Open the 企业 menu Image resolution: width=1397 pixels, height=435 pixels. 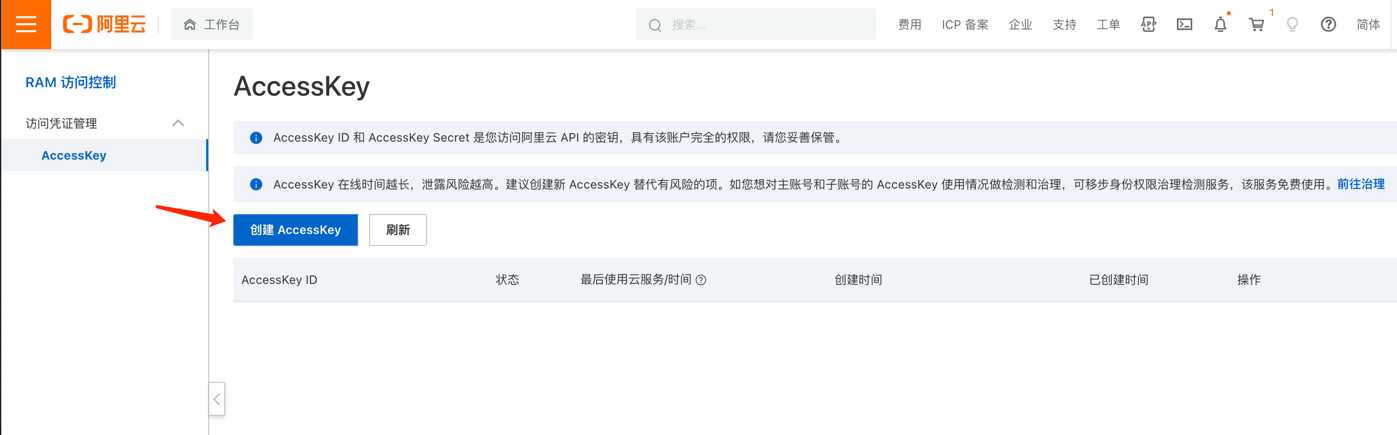pos(1020,25)
